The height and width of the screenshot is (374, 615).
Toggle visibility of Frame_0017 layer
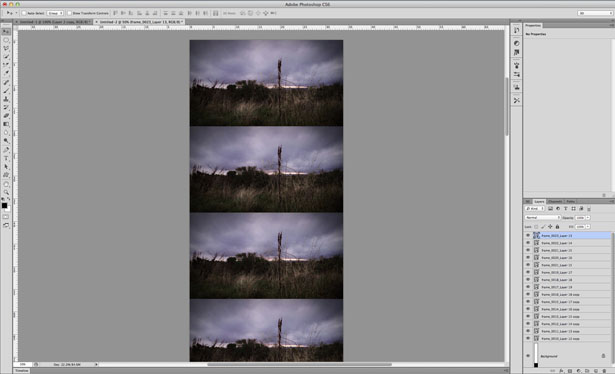pyautogui.click(x=528, y=287)
